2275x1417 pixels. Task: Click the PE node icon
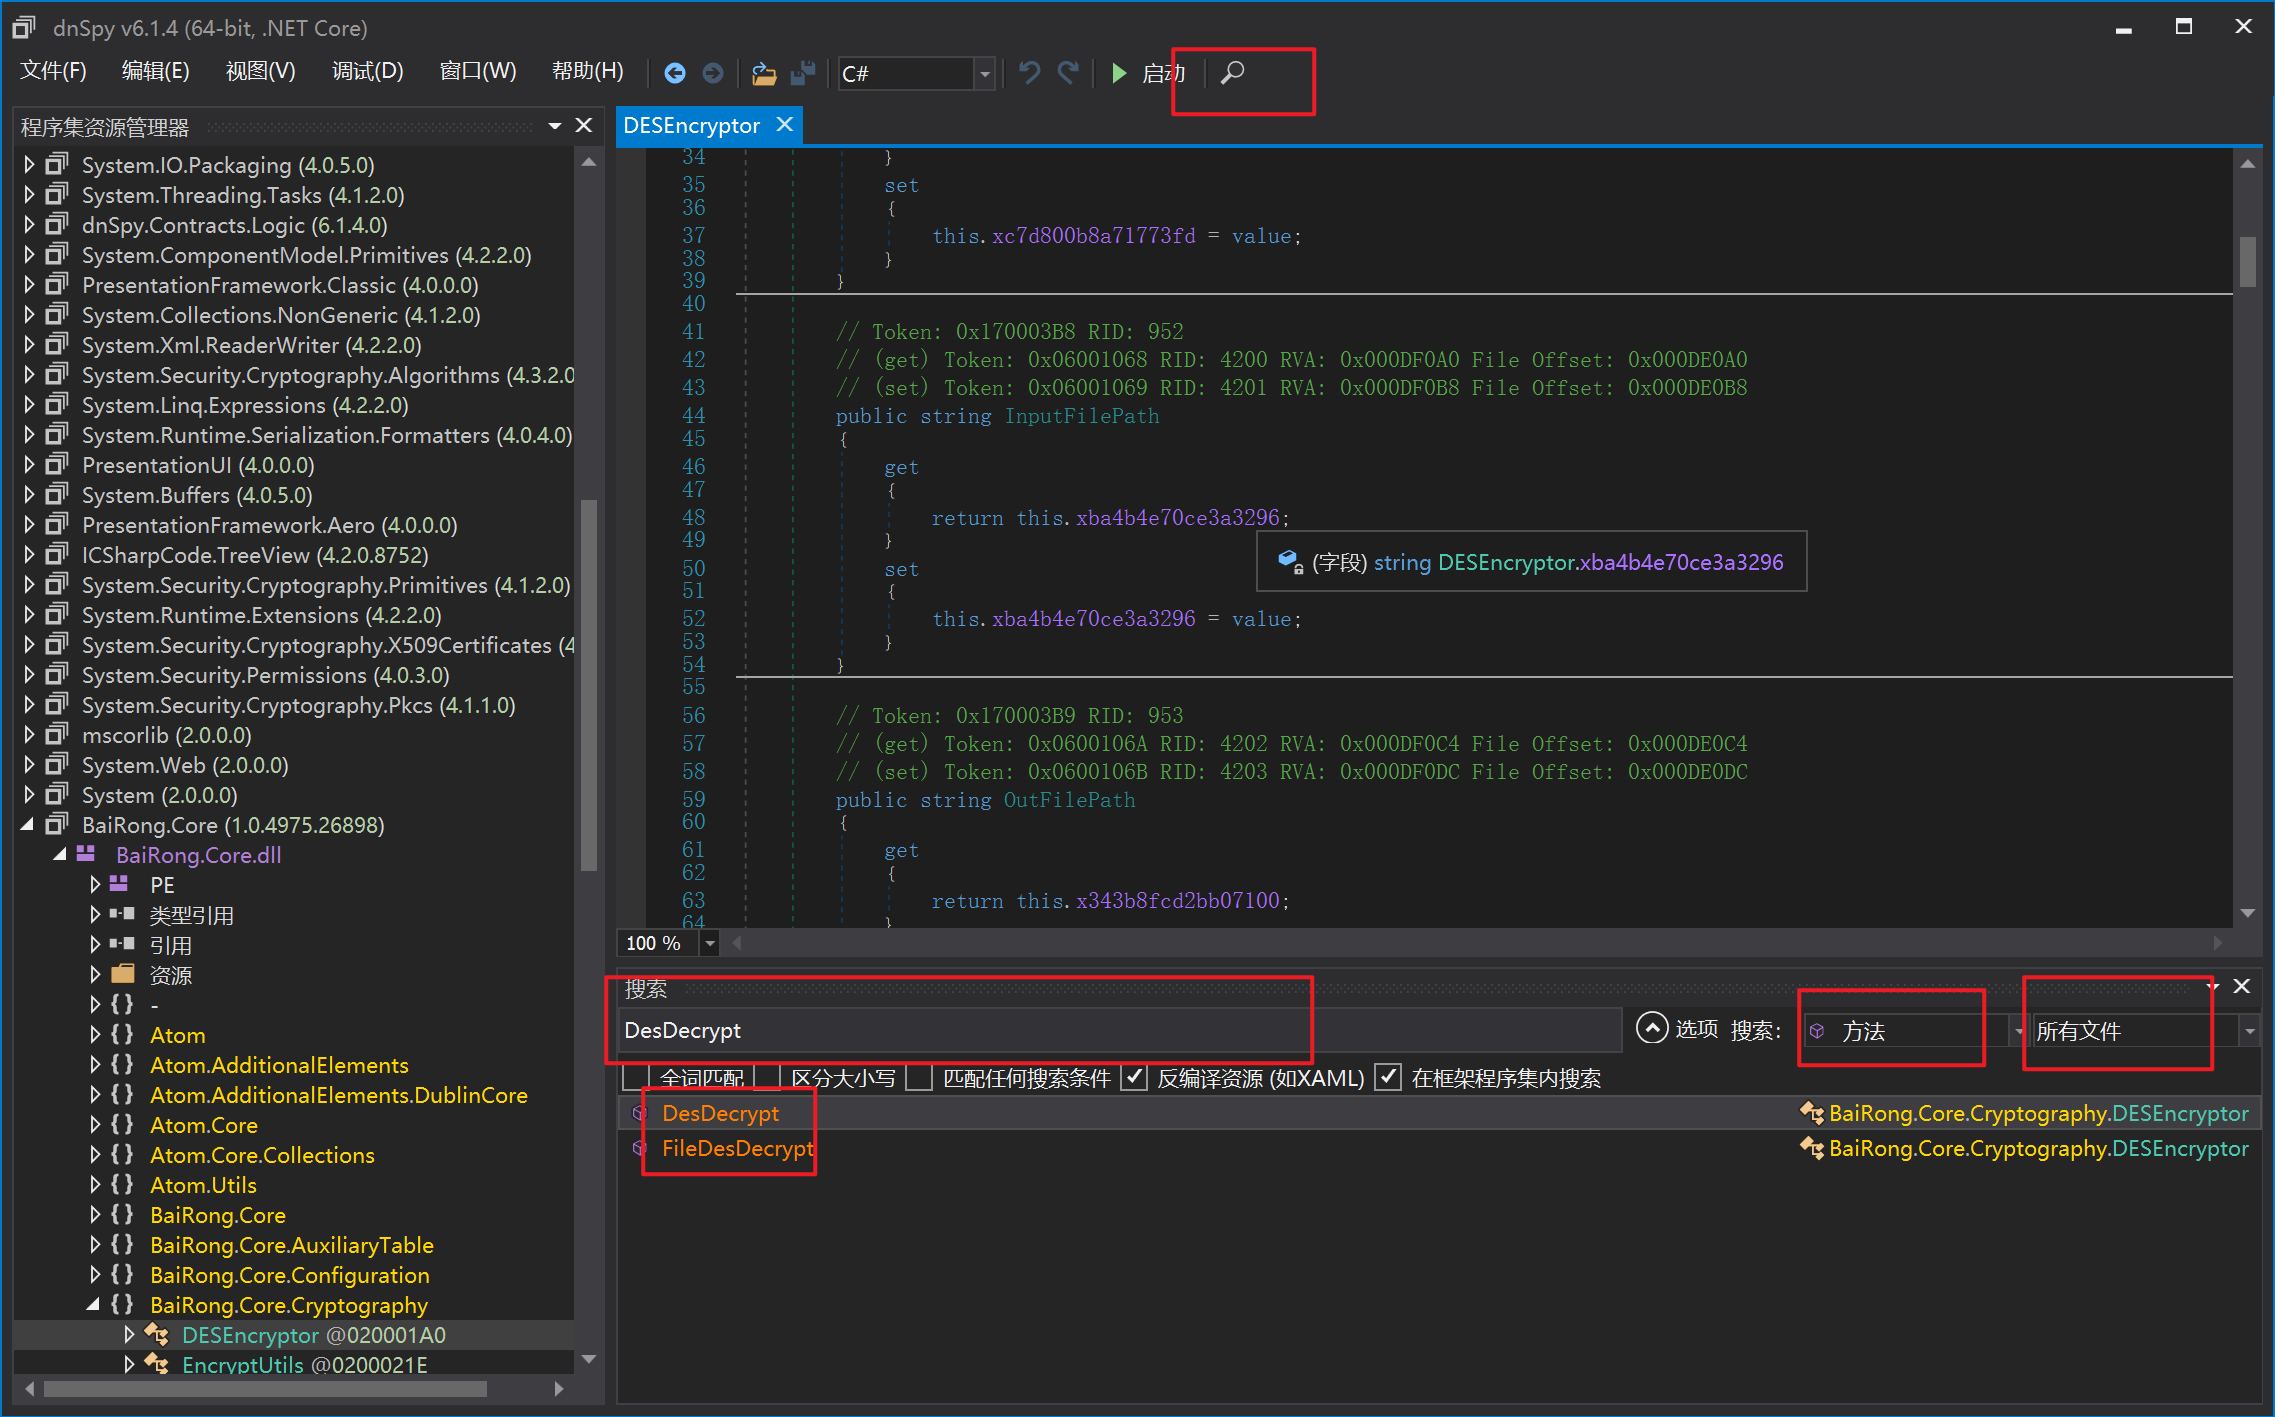pyautogui.click(x=120, y=884)
